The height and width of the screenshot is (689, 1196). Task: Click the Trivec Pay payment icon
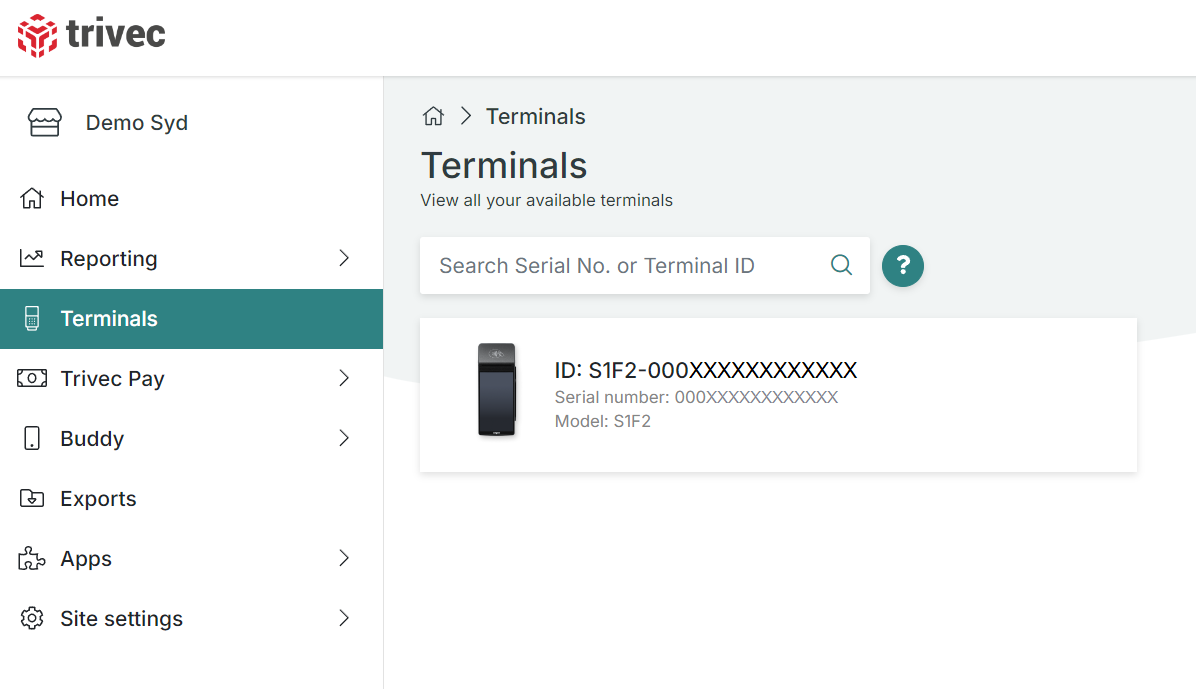tap(33, 378)
